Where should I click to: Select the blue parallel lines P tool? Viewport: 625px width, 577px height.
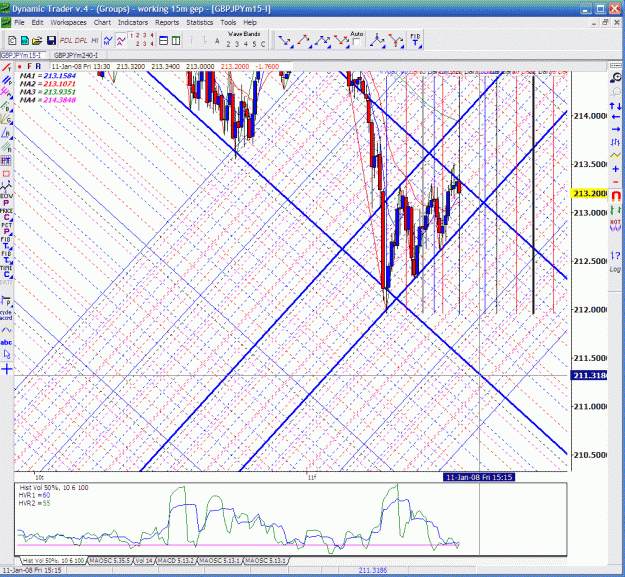6,80
